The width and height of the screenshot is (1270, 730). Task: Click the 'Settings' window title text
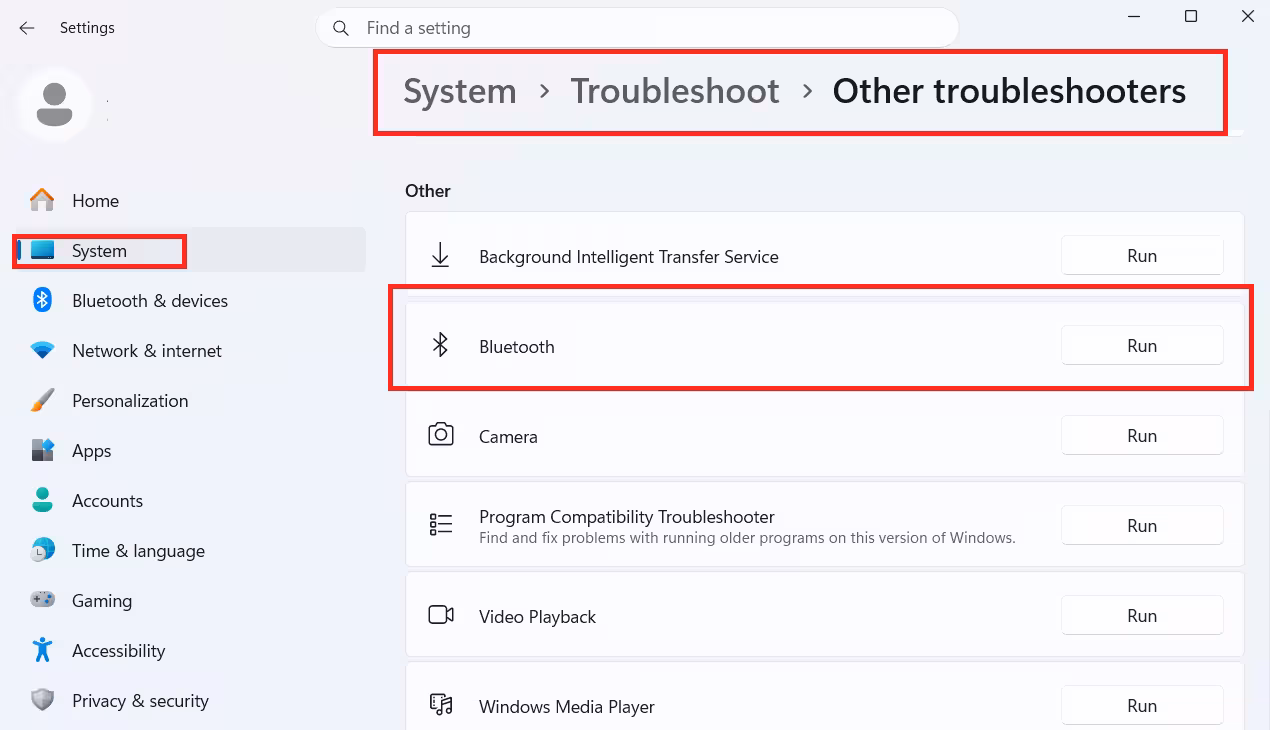[87, 28]
